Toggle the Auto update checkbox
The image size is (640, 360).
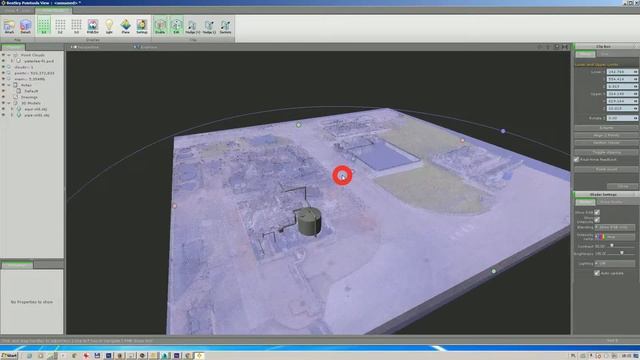(x=597, y=273)
